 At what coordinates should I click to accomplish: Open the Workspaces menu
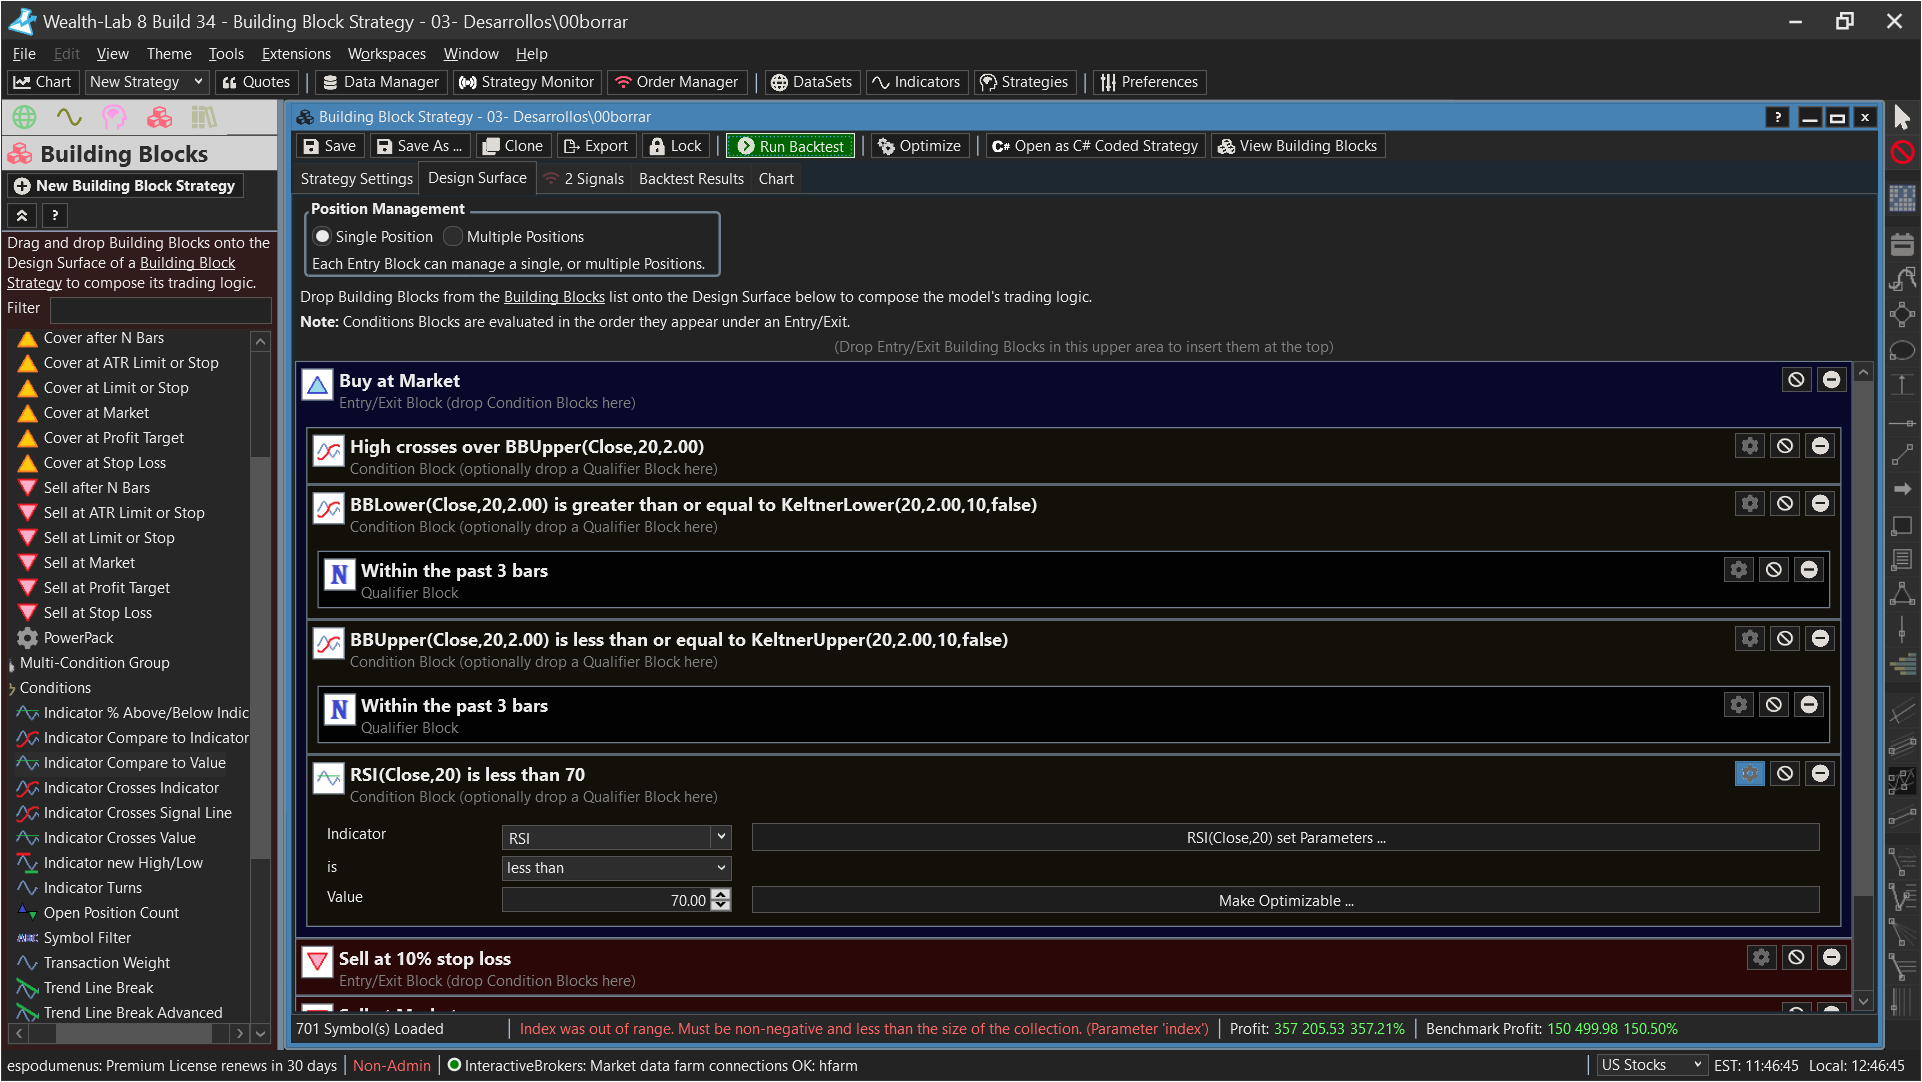click(x=387, y=54)
